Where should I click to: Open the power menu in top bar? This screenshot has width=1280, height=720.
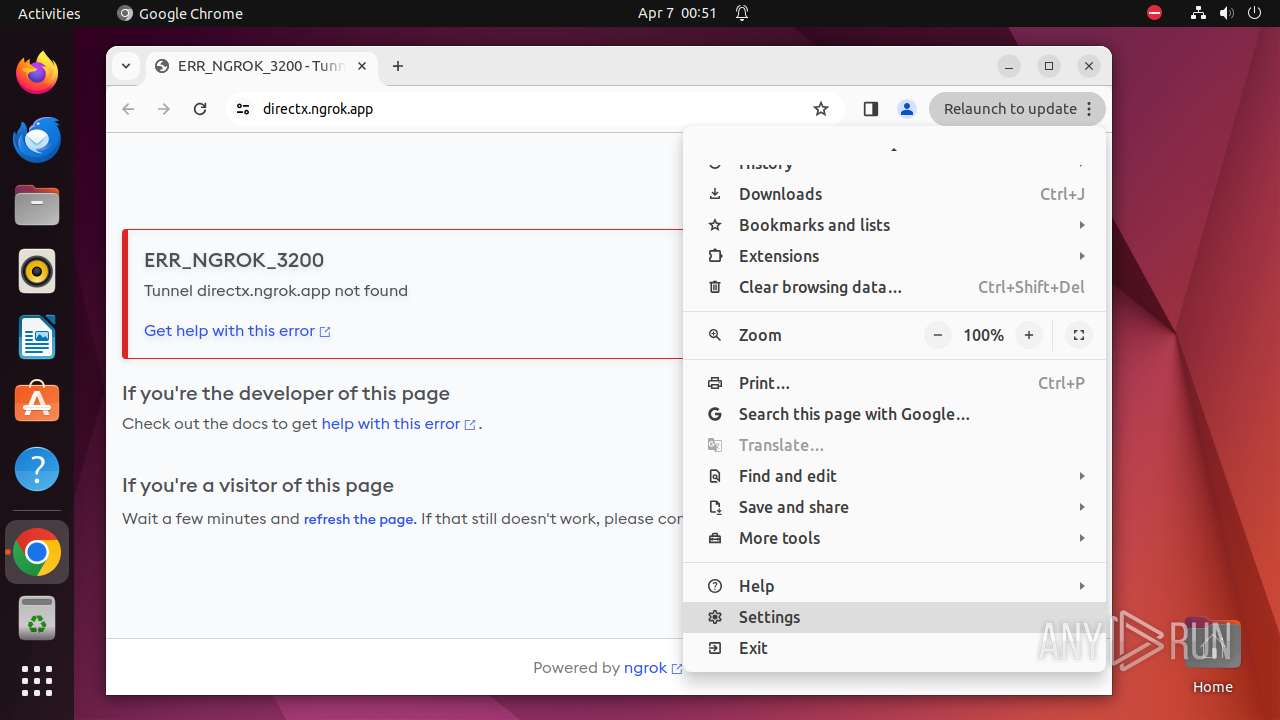pos(1254,13)
